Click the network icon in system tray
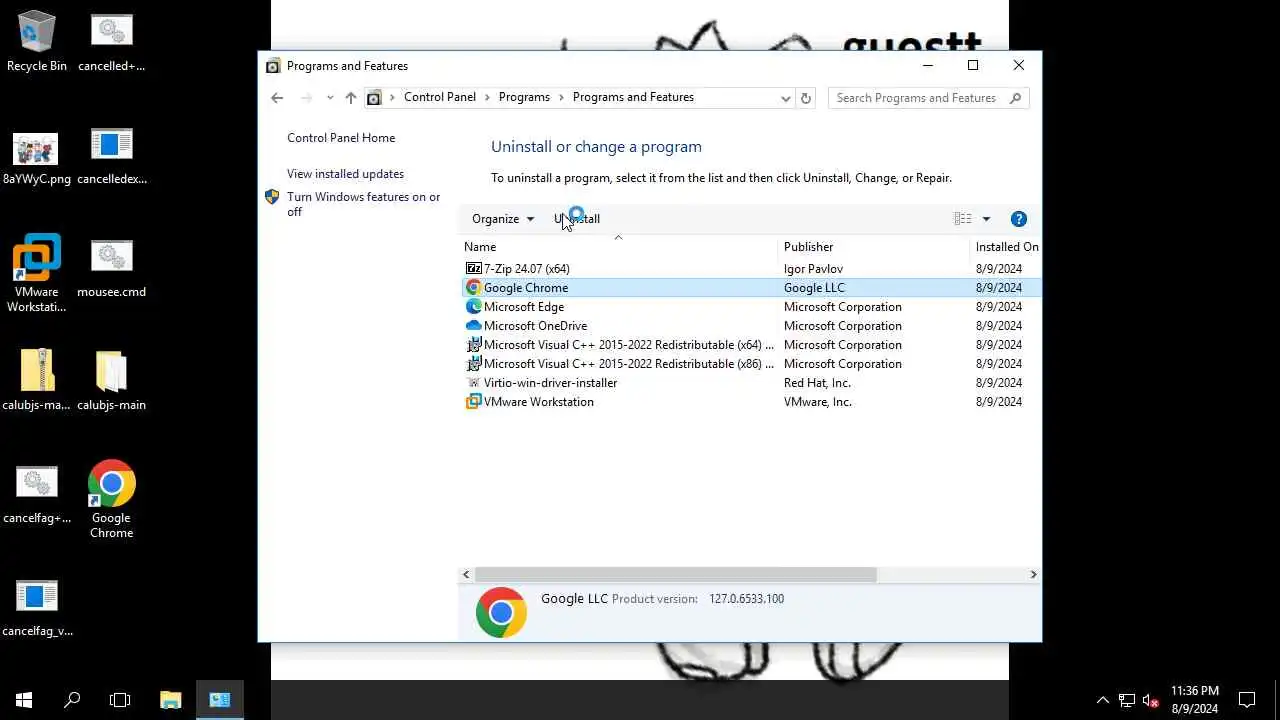Image resolution: width=1280 pixels, height=720 pixels. 1127,700
